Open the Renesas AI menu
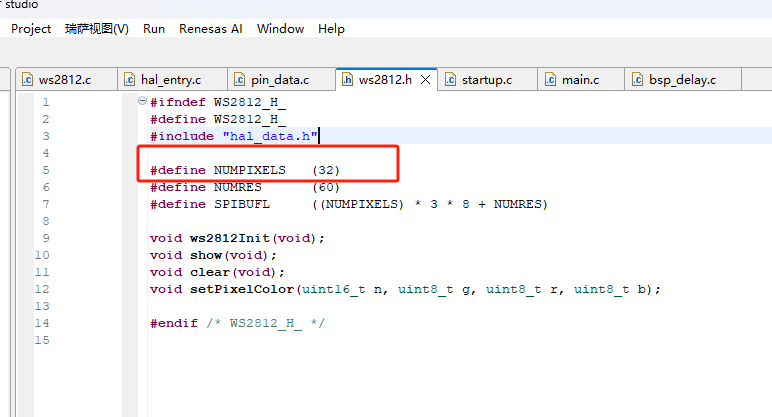Image resolution: width=772 pixels, height=417 pixels. 210,29
